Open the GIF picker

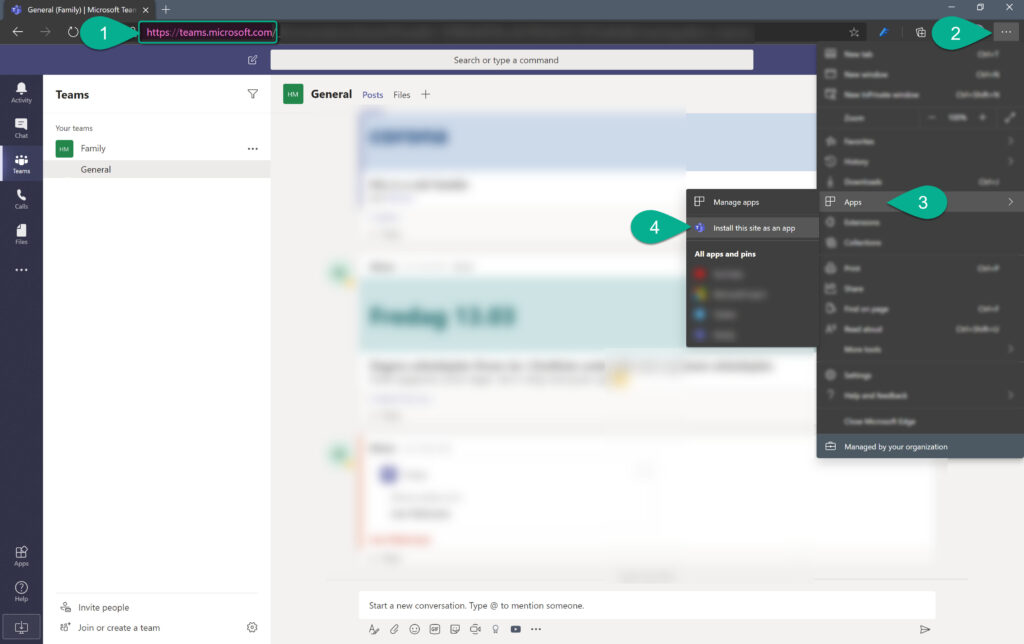tap(434, 629)
